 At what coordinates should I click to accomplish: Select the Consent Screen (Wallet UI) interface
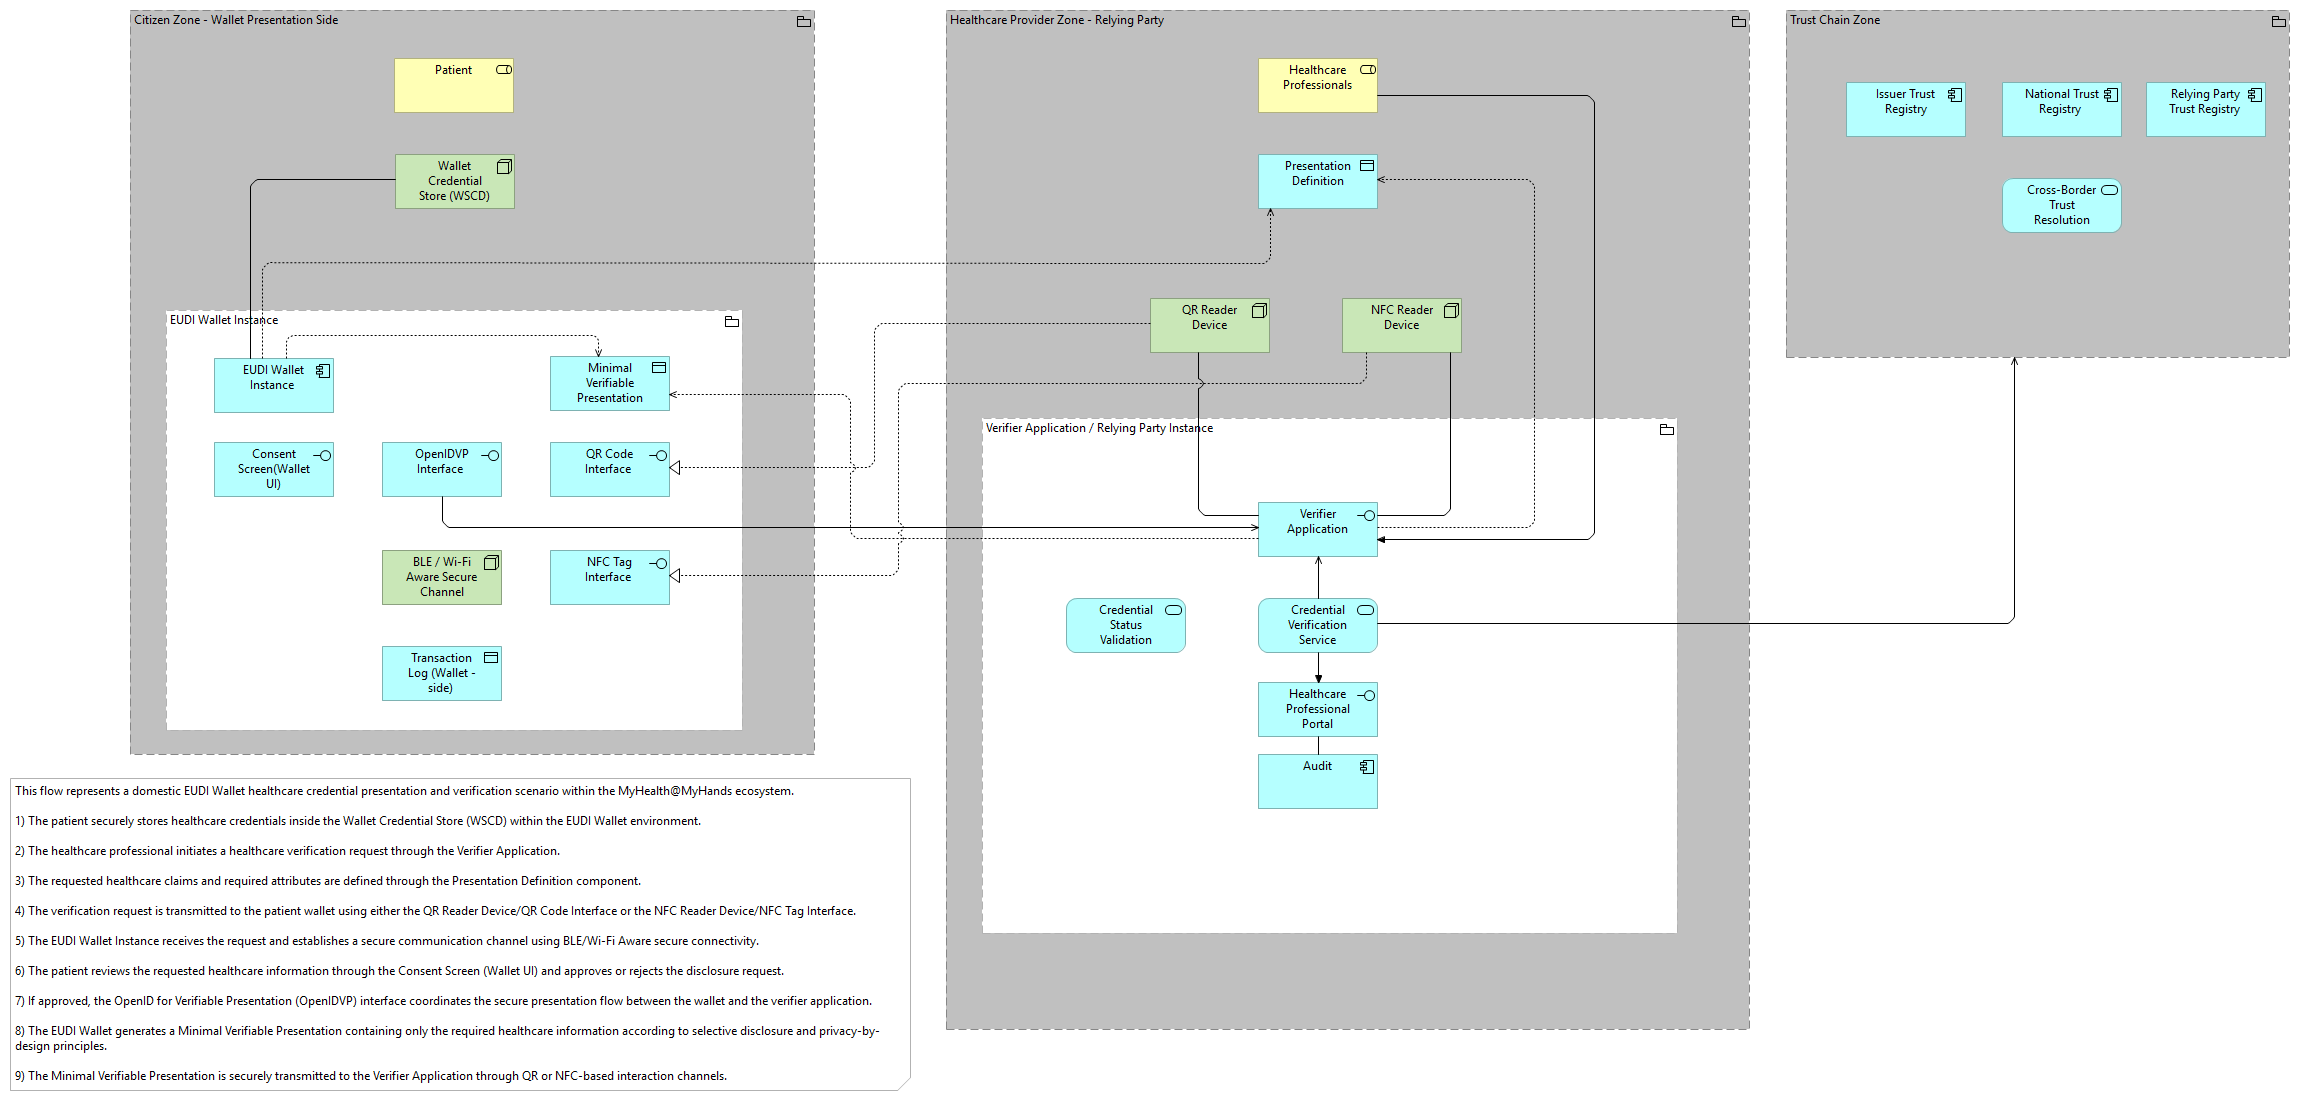click(273, 469)
